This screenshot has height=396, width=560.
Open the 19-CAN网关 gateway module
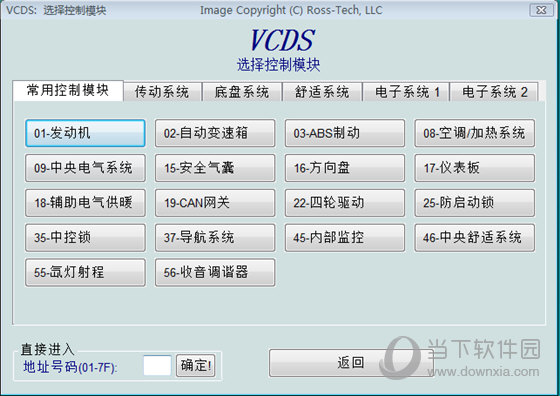(215, 203)
